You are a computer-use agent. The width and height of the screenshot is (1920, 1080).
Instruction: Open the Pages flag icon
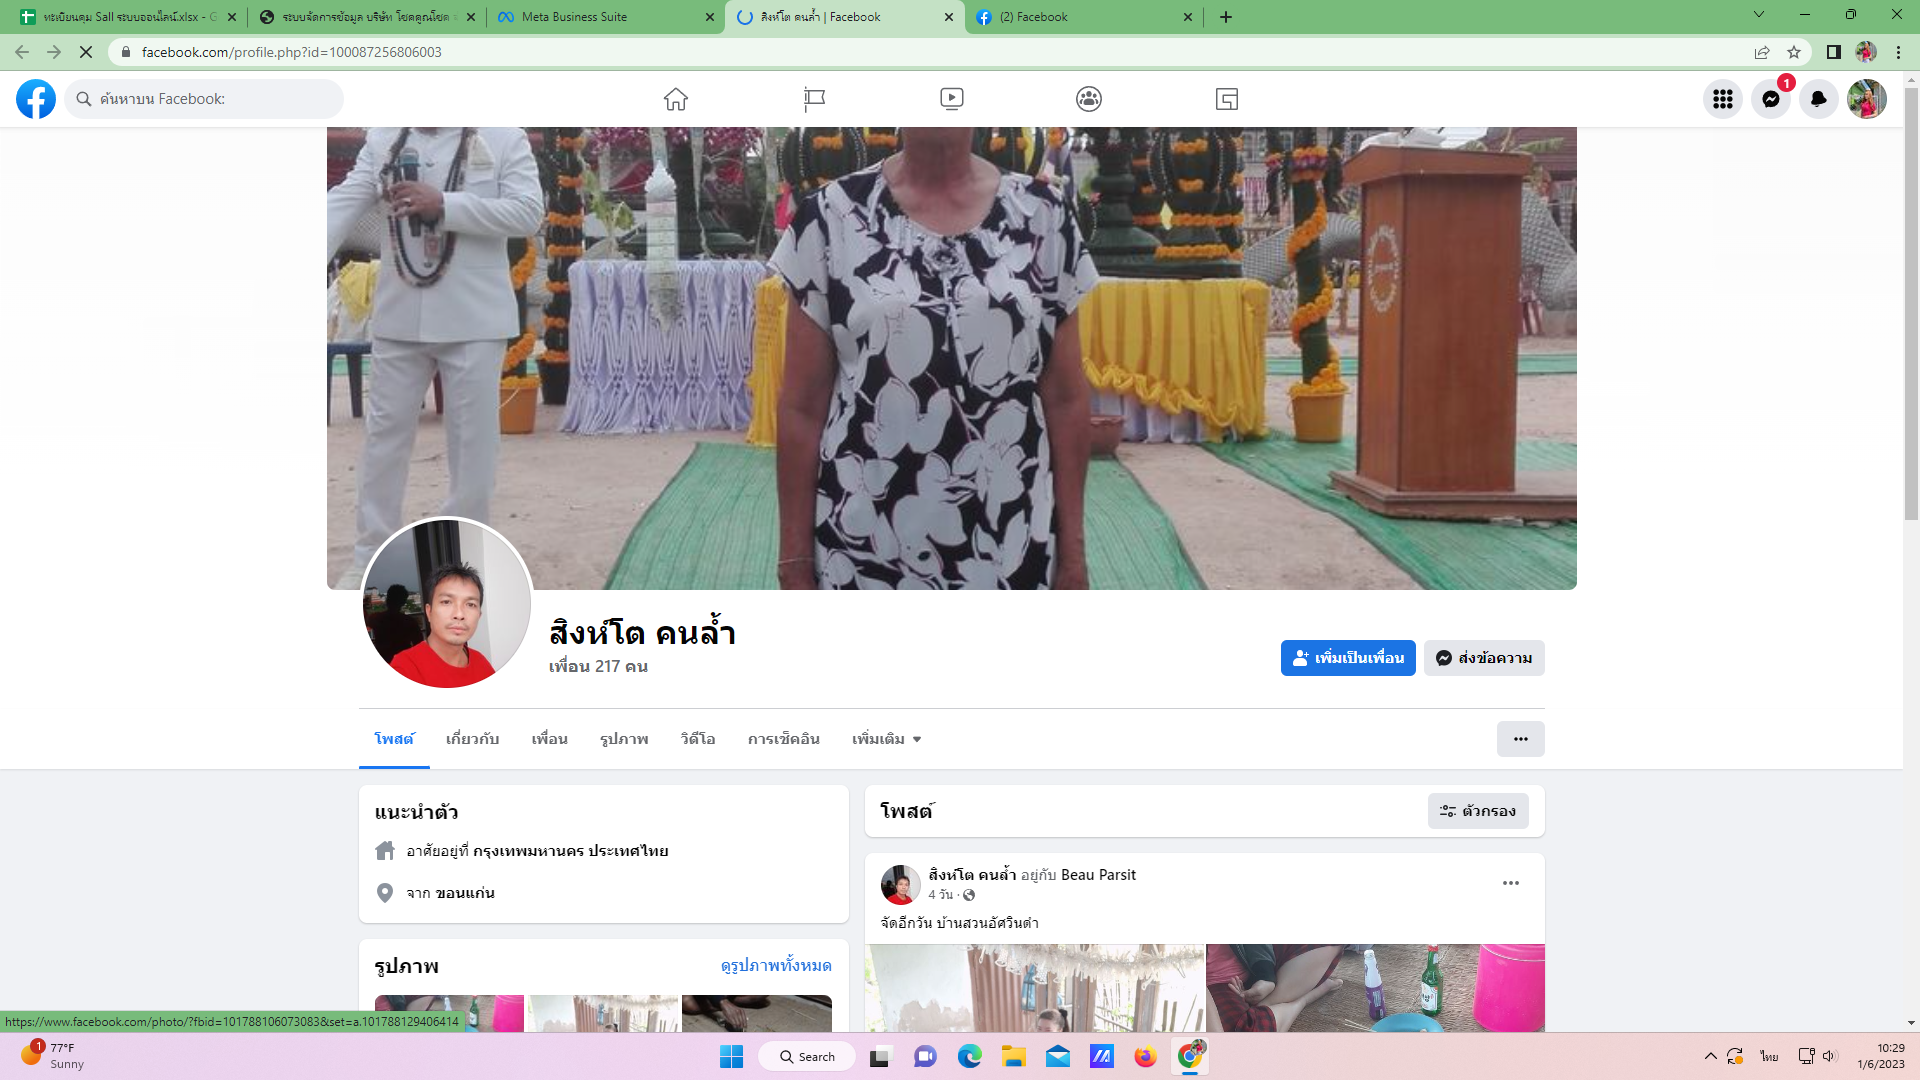(x=814, y=99)
